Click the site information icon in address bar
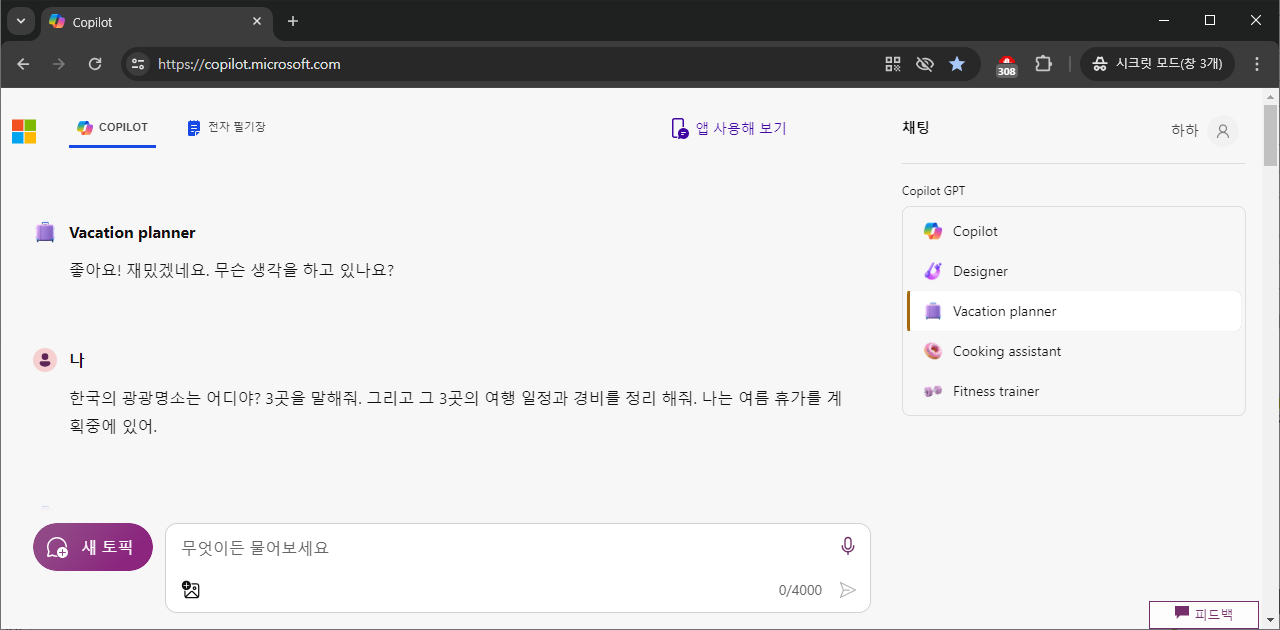The image size is (1280, 630). pos(138,64)
